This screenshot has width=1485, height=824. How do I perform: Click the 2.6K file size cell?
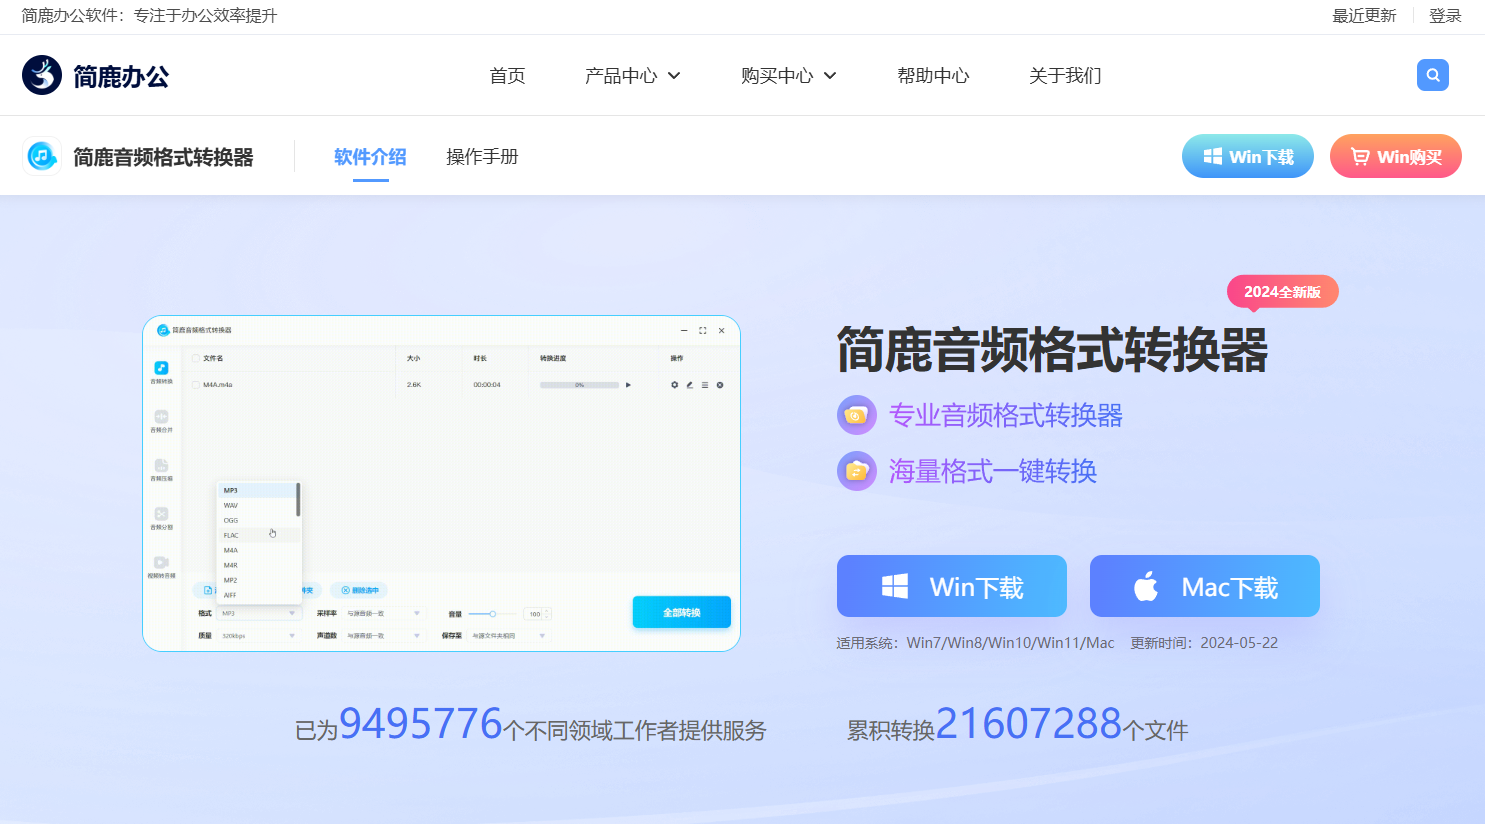pyautogui.click(x=414, y=385)
